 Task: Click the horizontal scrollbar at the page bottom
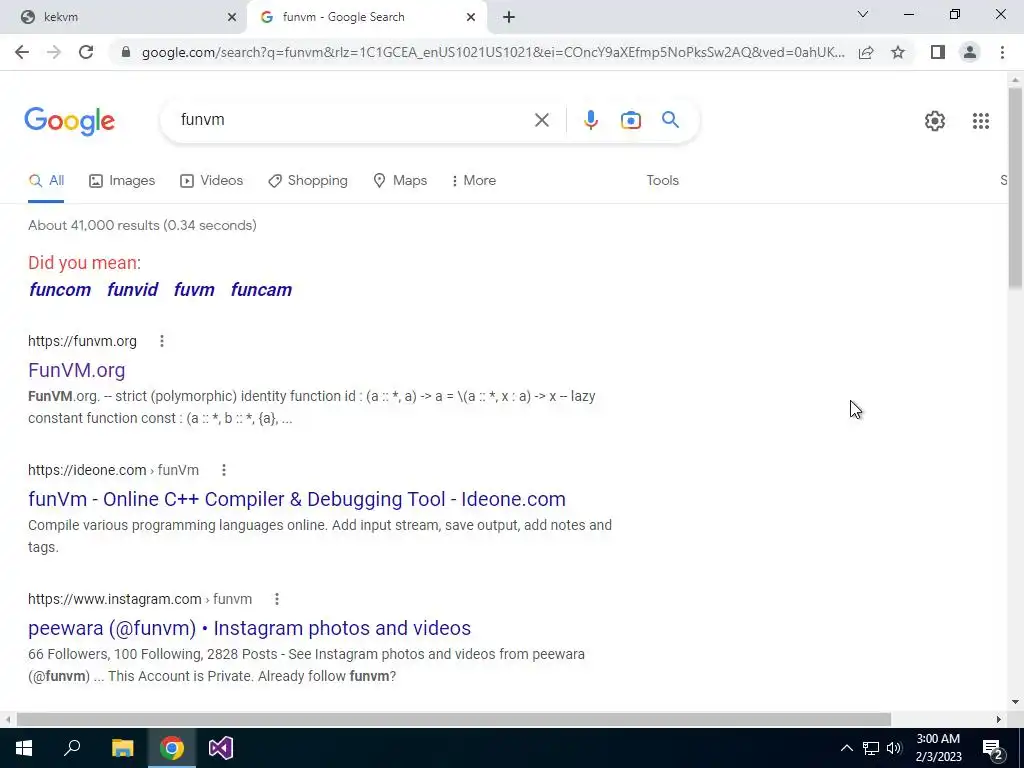click(x=453, y=719)
